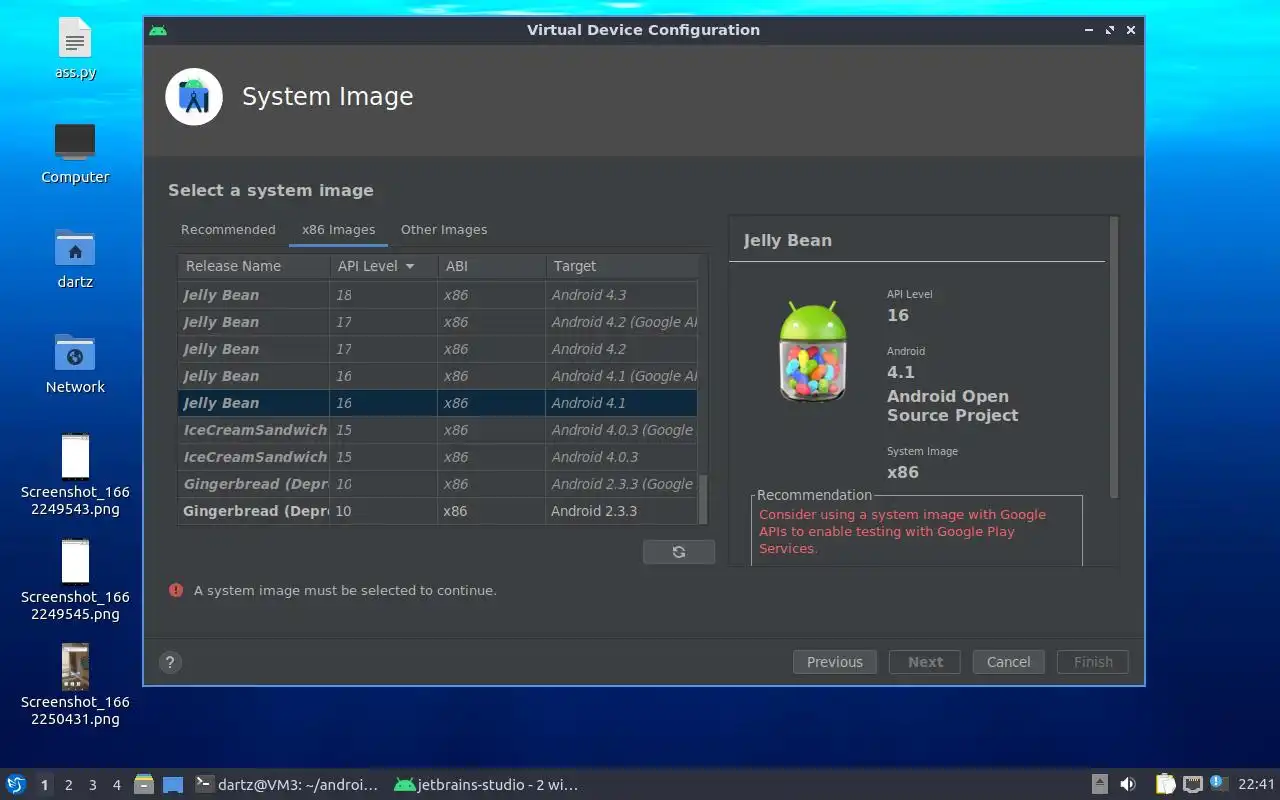Click the refresh system images icon button
Image resolution: width=1280 pixels, height=800 pixels.
point(679,552)
